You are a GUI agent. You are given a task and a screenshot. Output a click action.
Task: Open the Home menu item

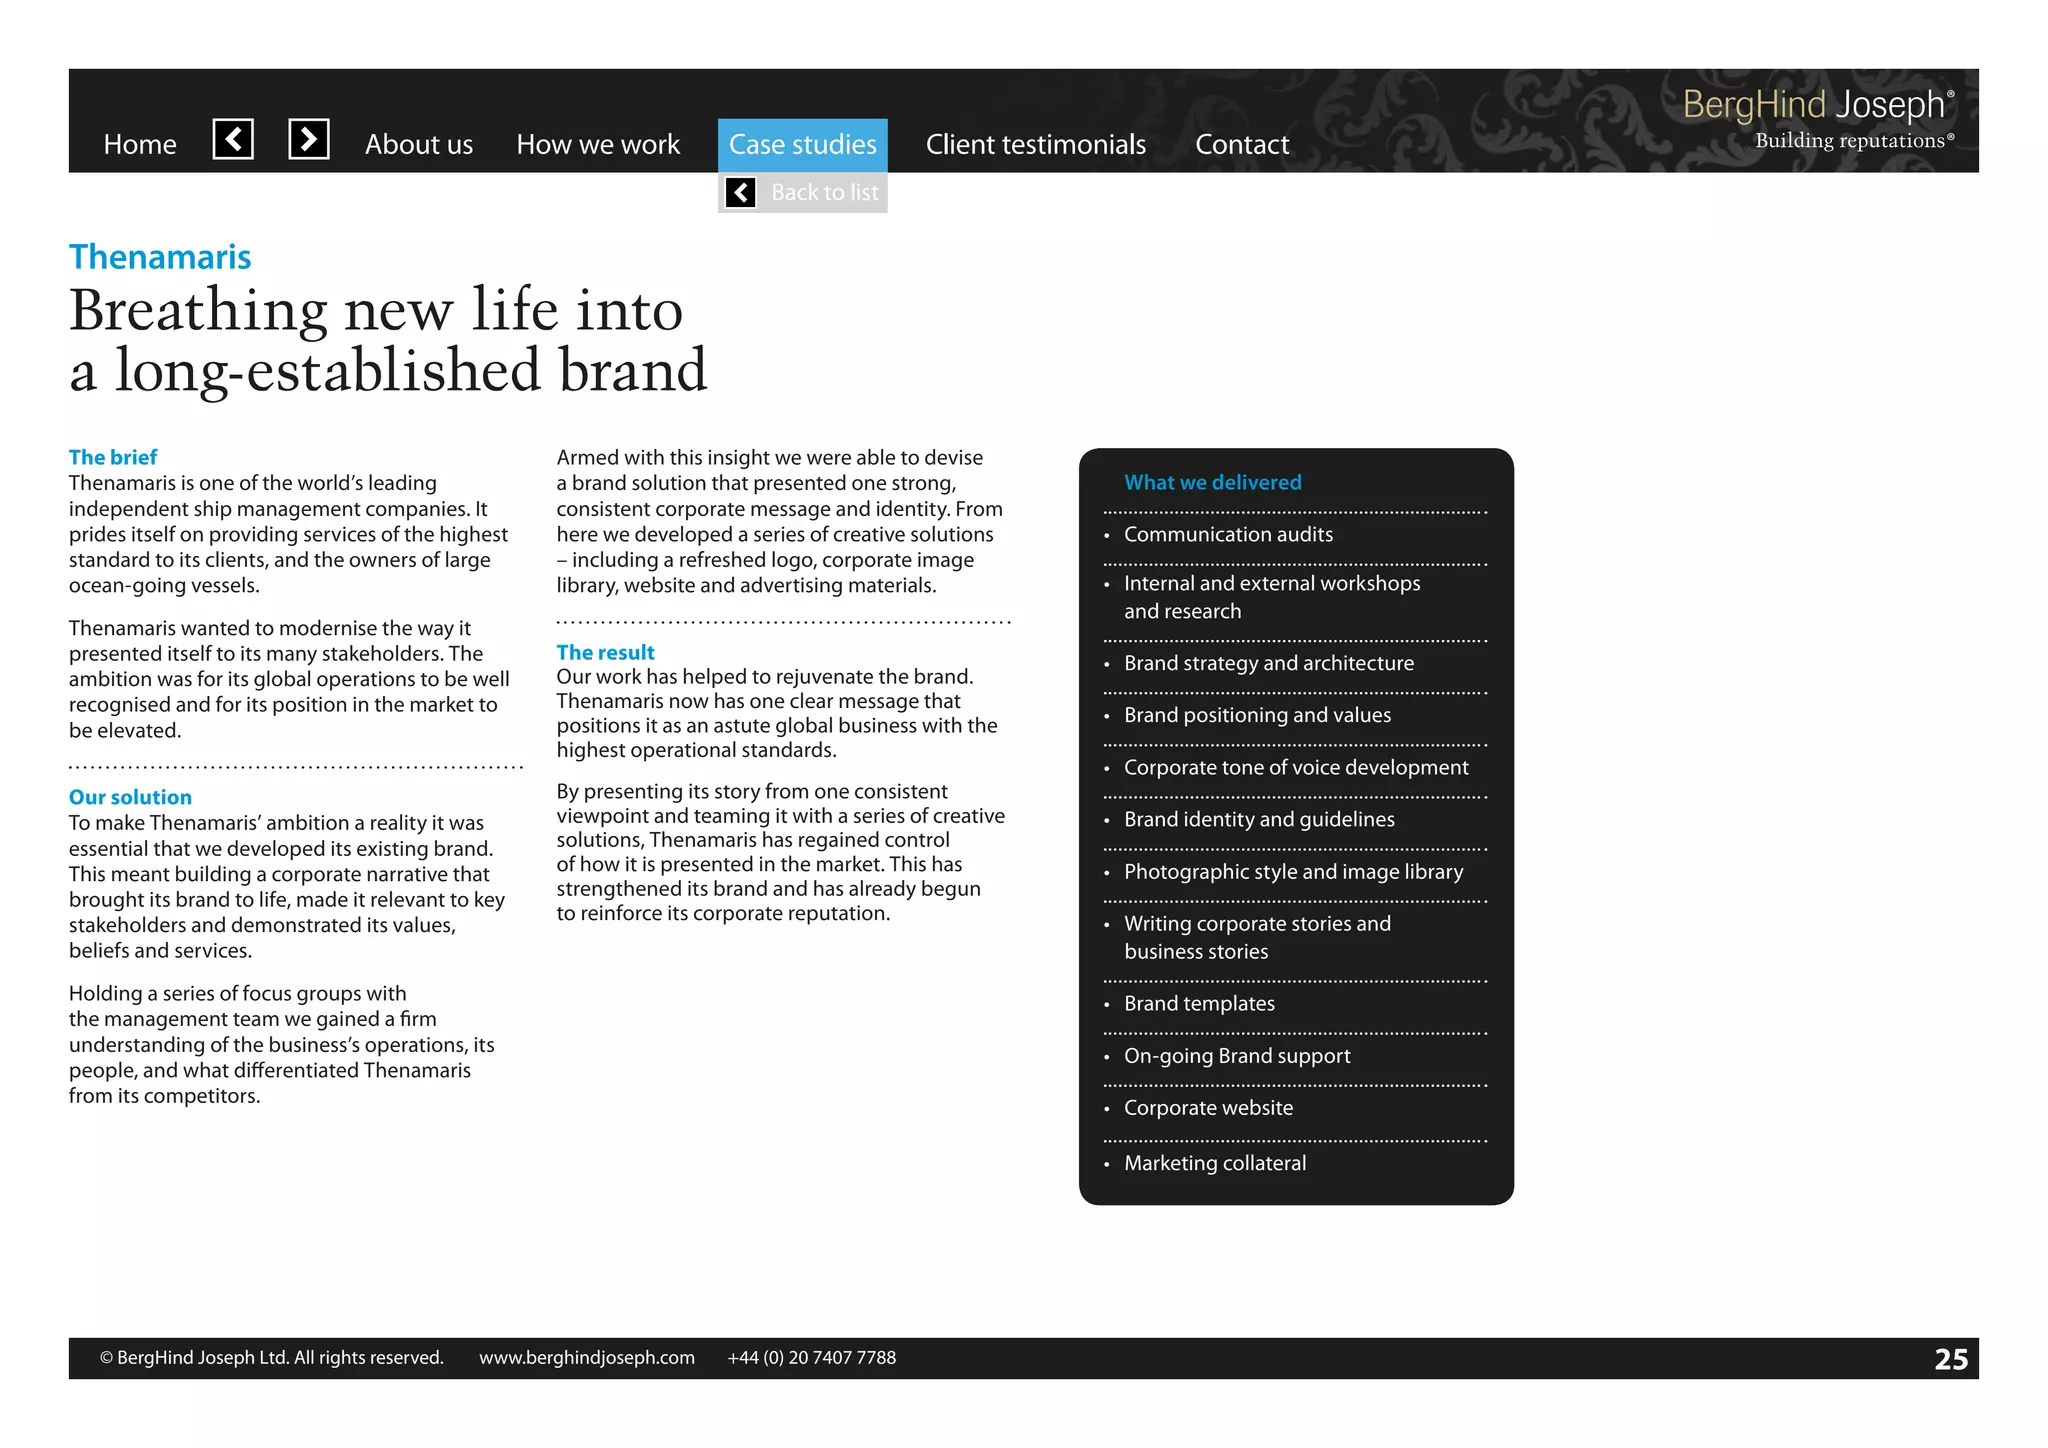coord(140,145)
